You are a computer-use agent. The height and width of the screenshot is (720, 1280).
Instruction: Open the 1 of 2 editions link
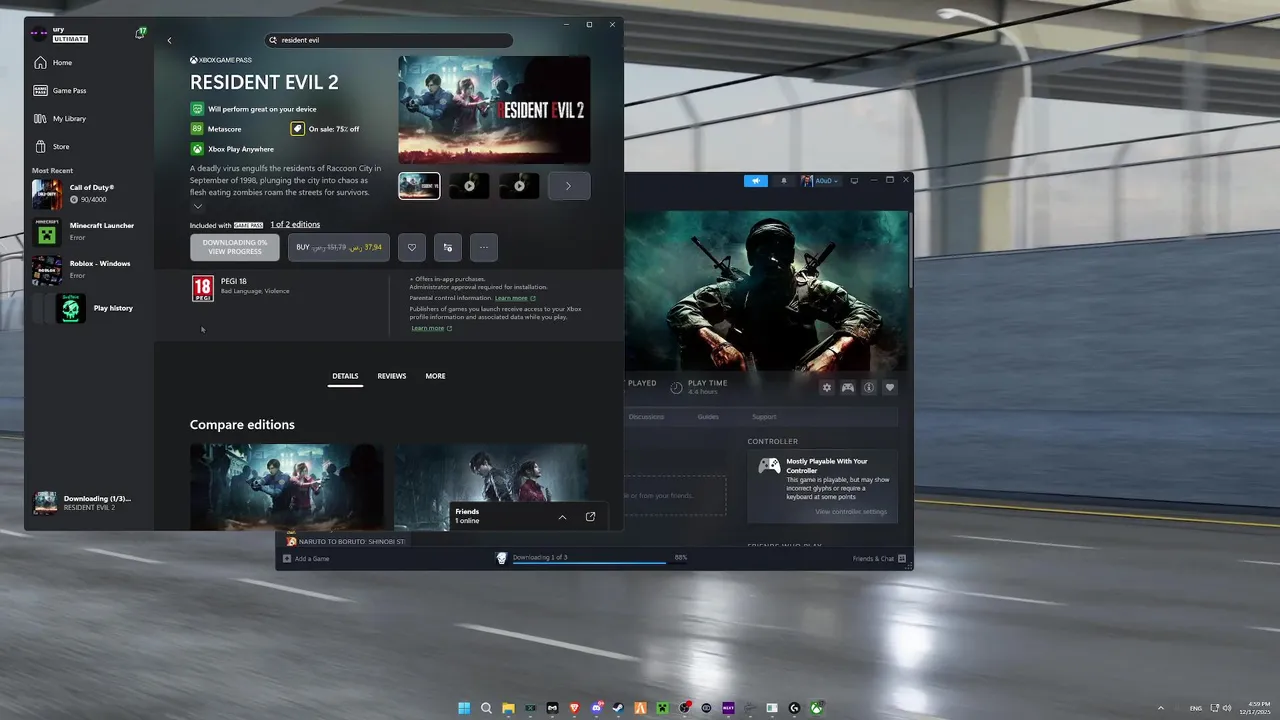pos(295,225)
